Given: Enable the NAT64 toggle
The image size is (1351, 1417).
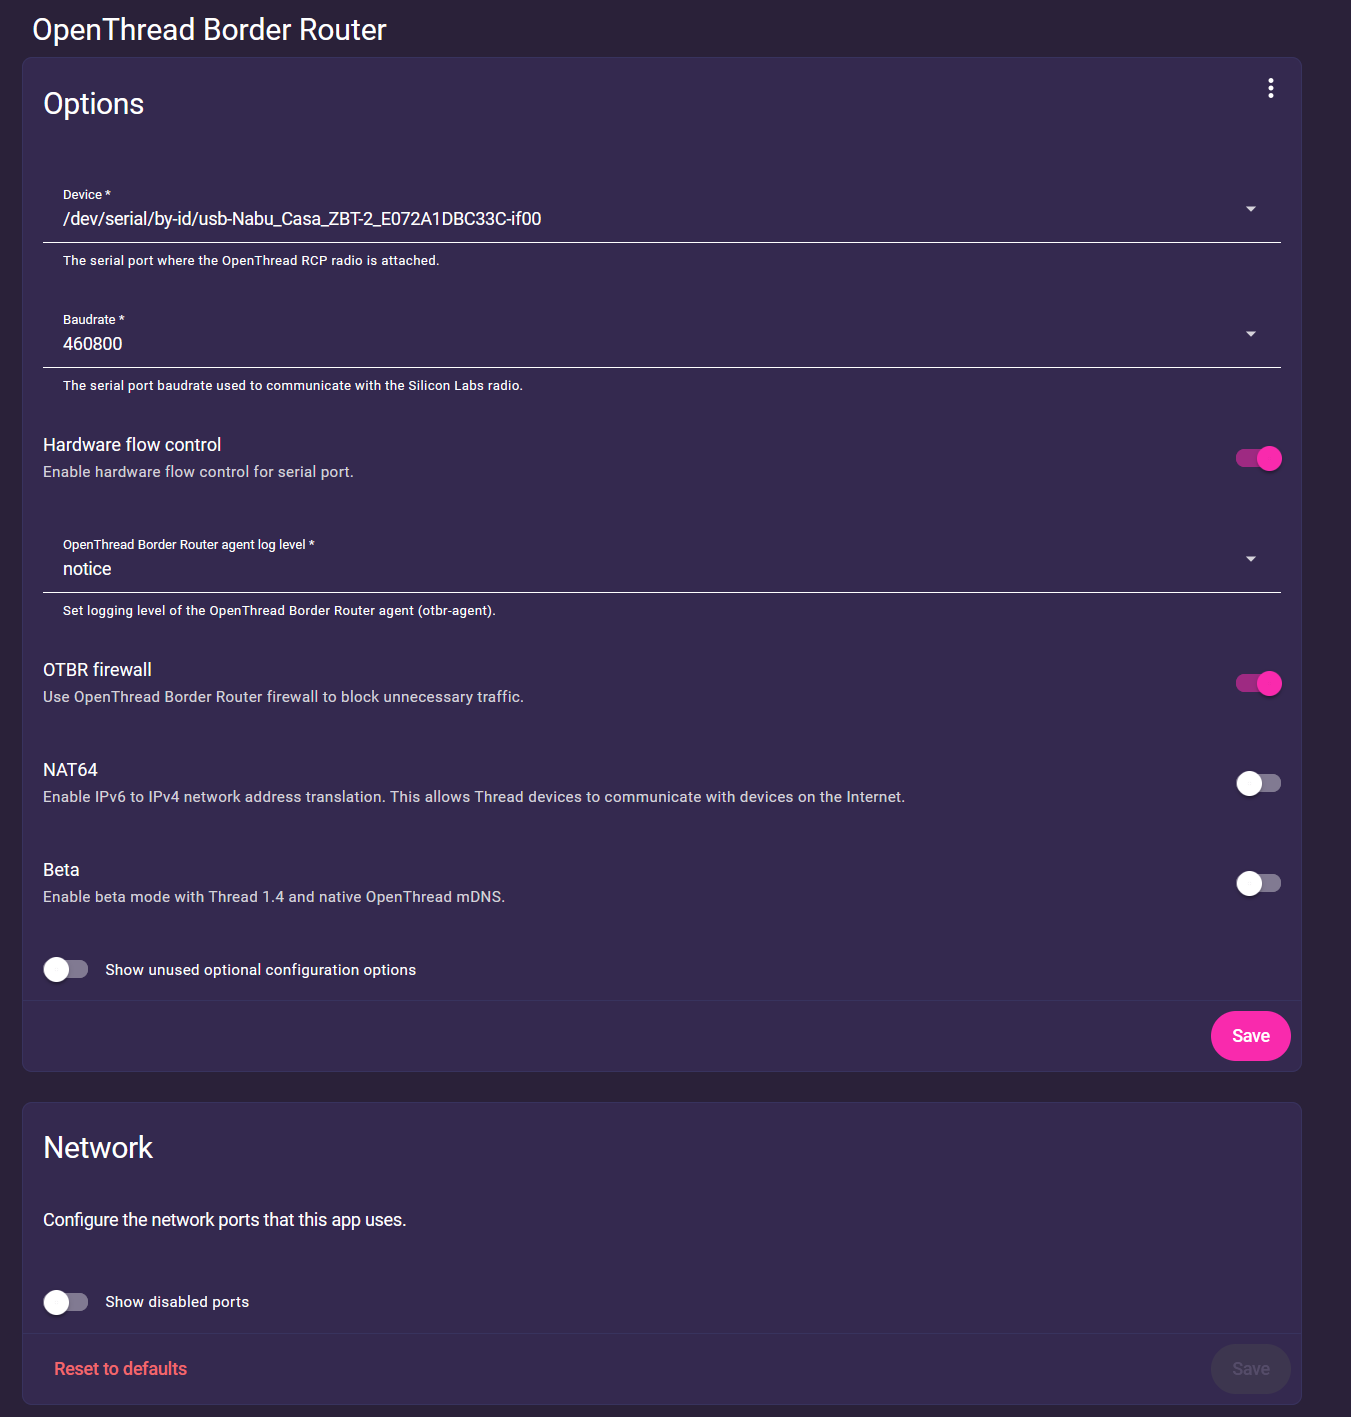Looking at the screenshot, I should click(1258, 783).
